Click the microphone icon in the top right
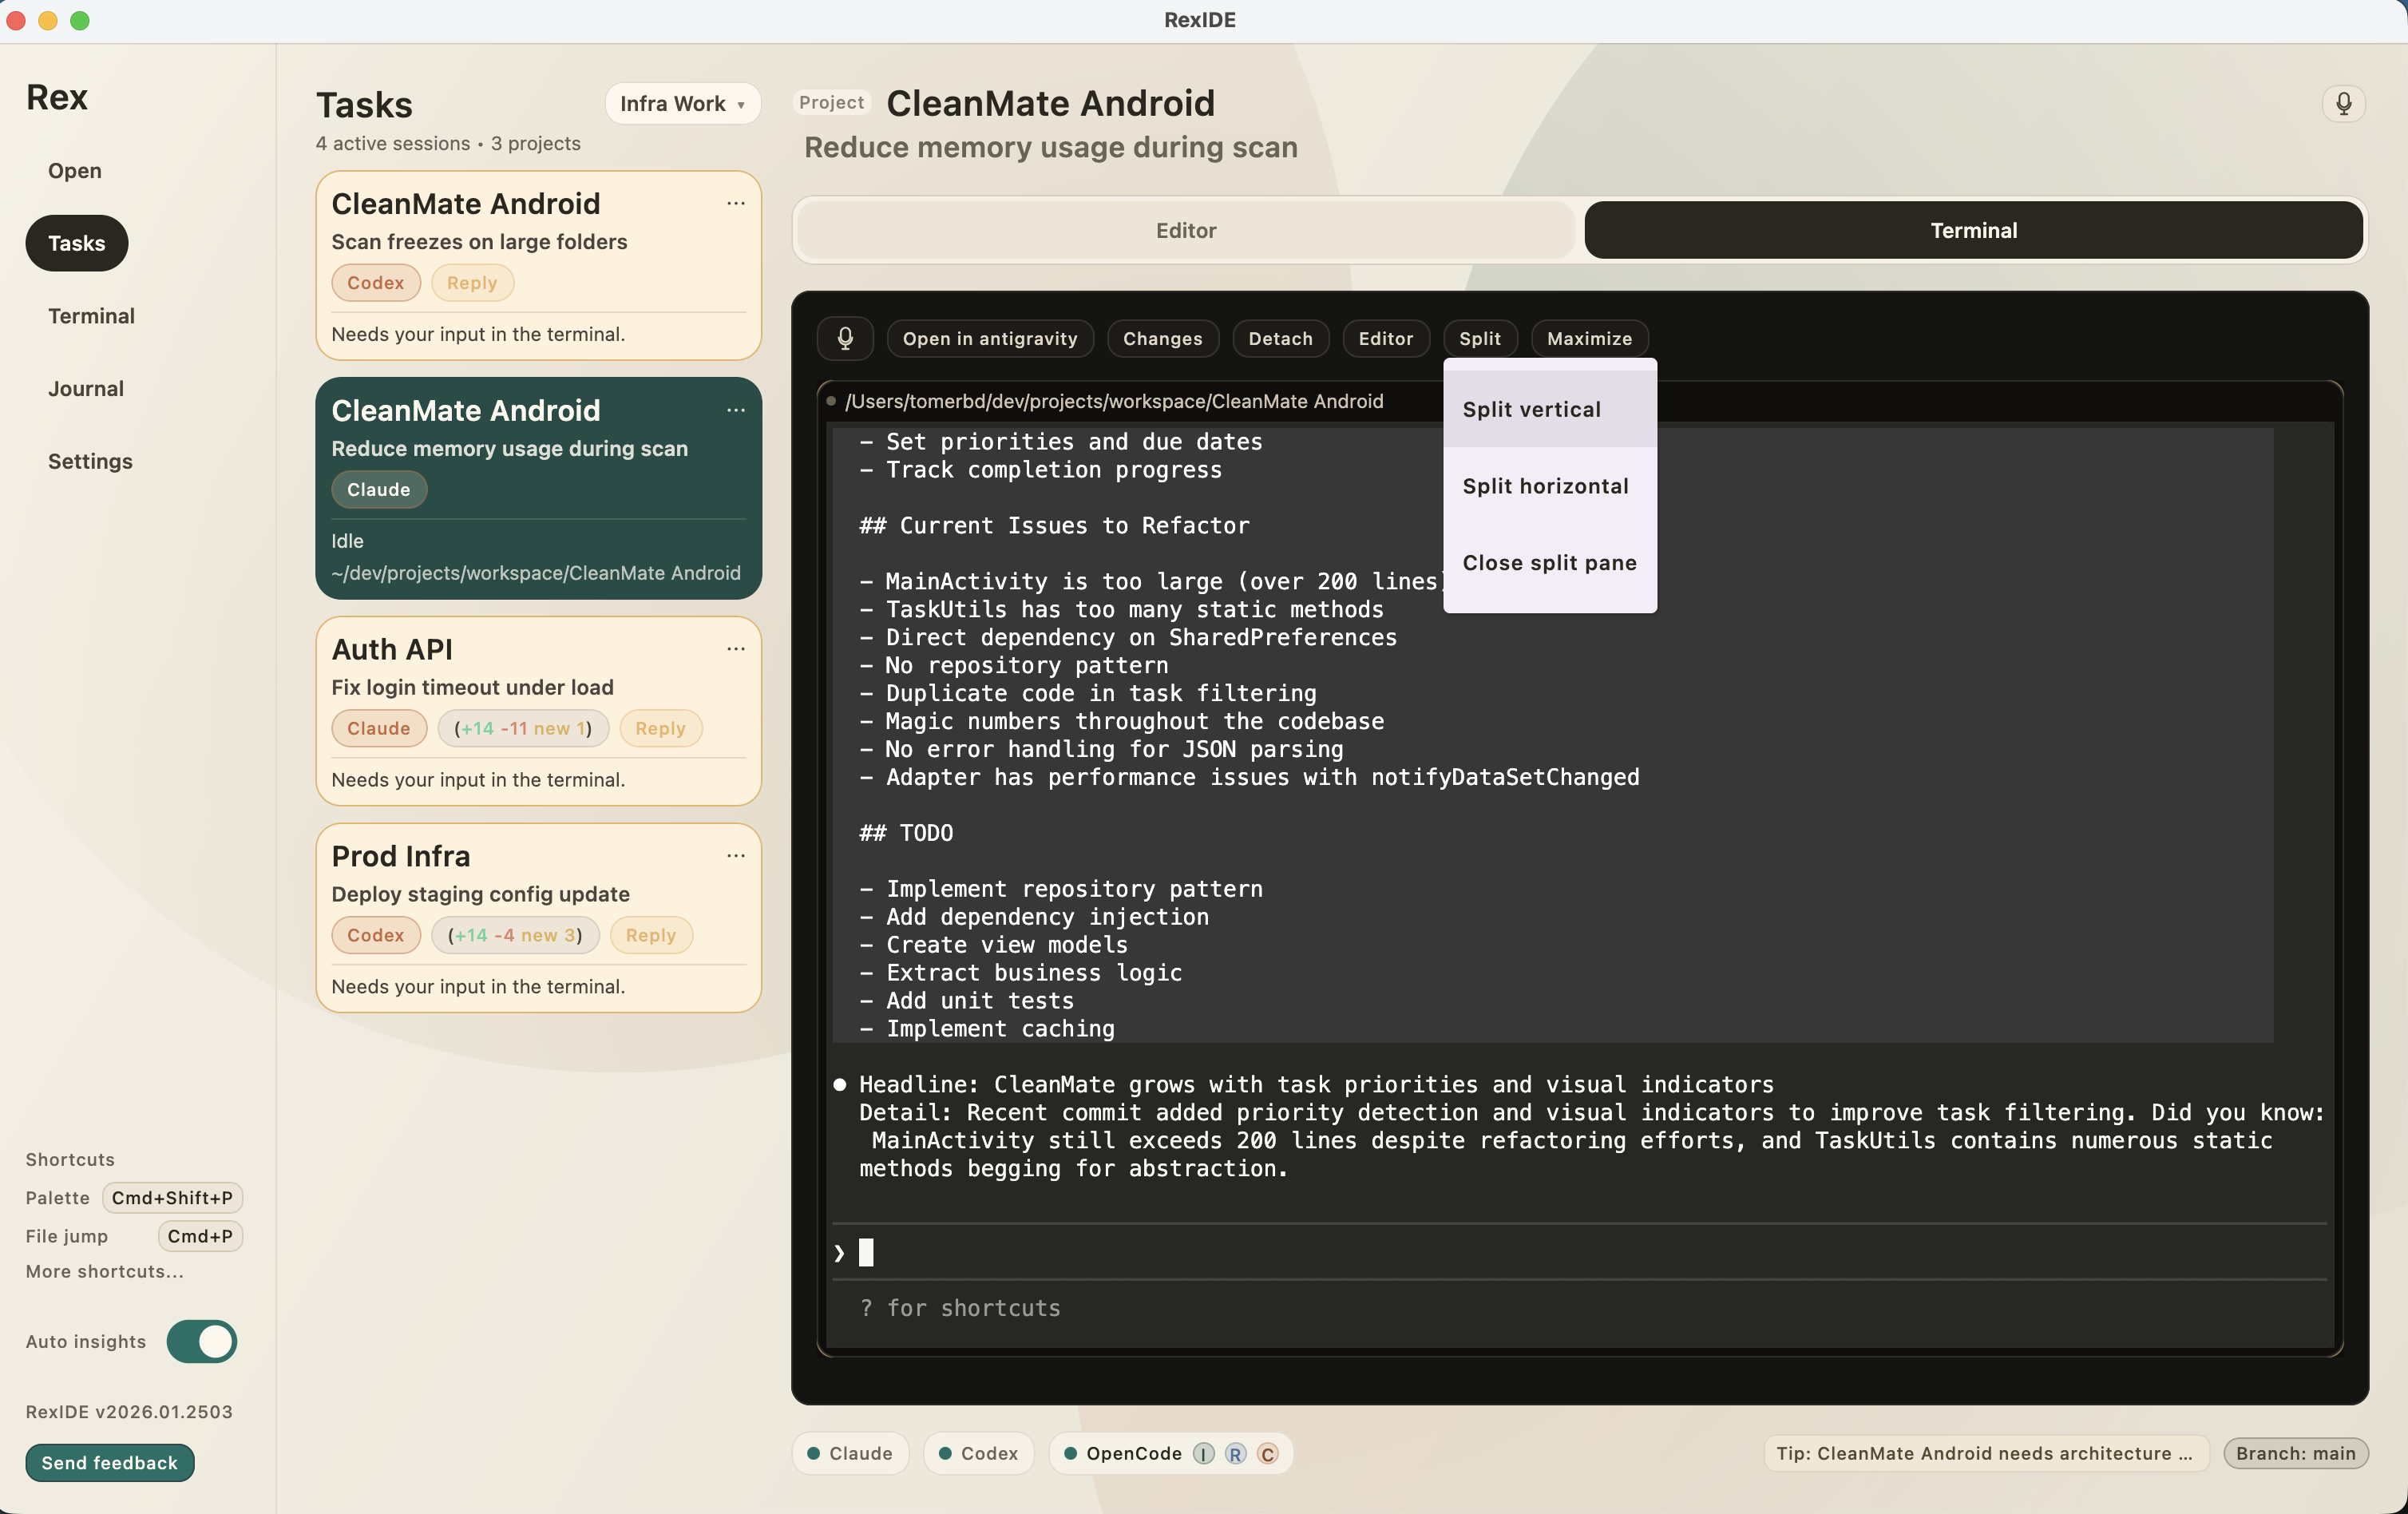 (2343, 103)
